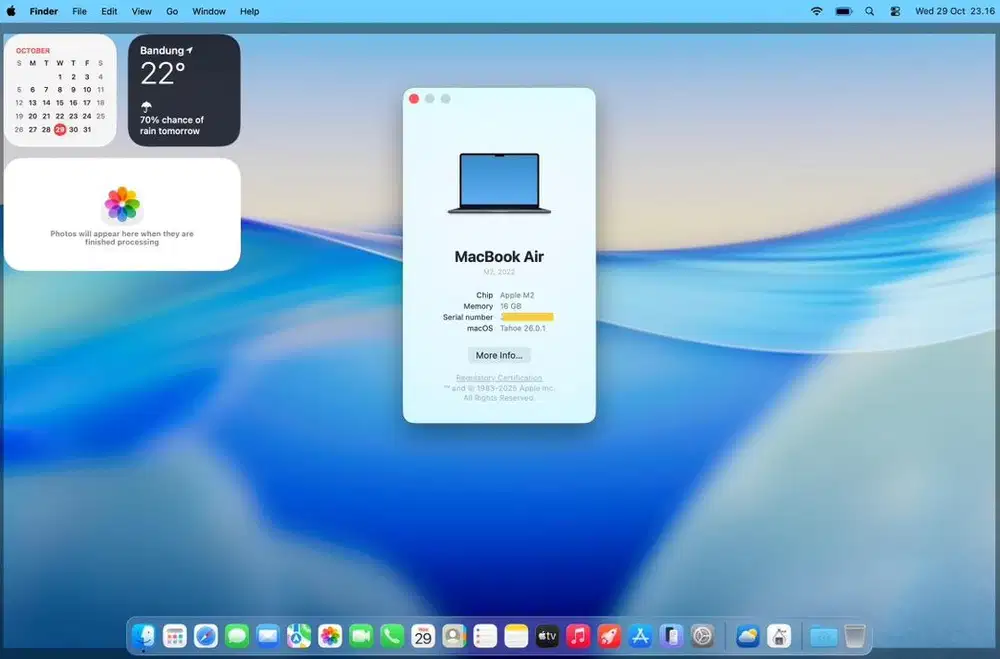Open Spotlight search from menu bar
Image resolution: width=1000 pixels, height=659 pixels.
[x=869, y=11]
